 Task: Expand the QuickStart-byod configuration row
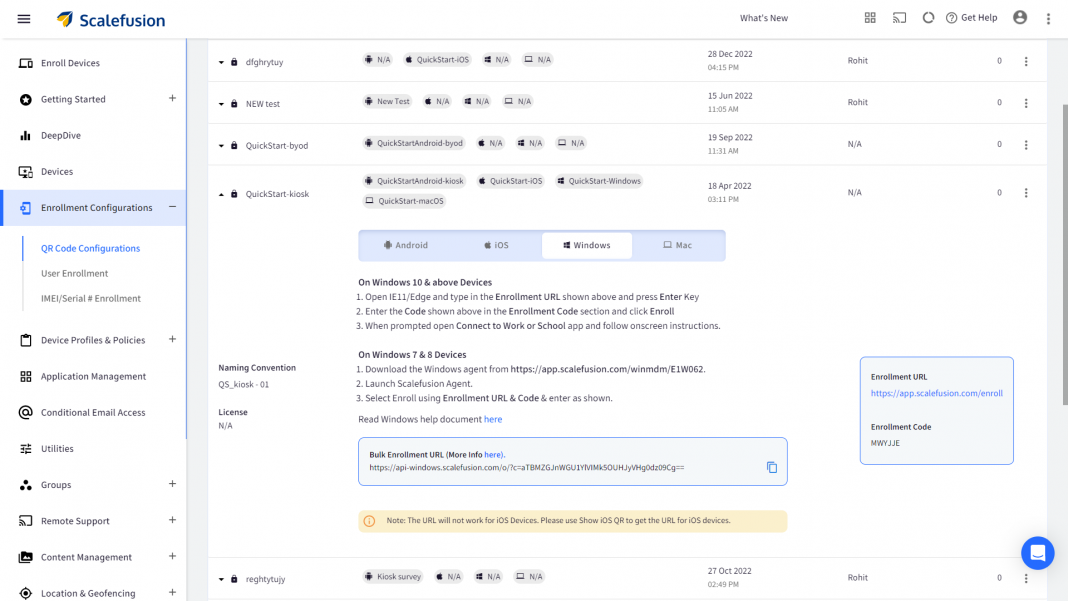point(222,146)
